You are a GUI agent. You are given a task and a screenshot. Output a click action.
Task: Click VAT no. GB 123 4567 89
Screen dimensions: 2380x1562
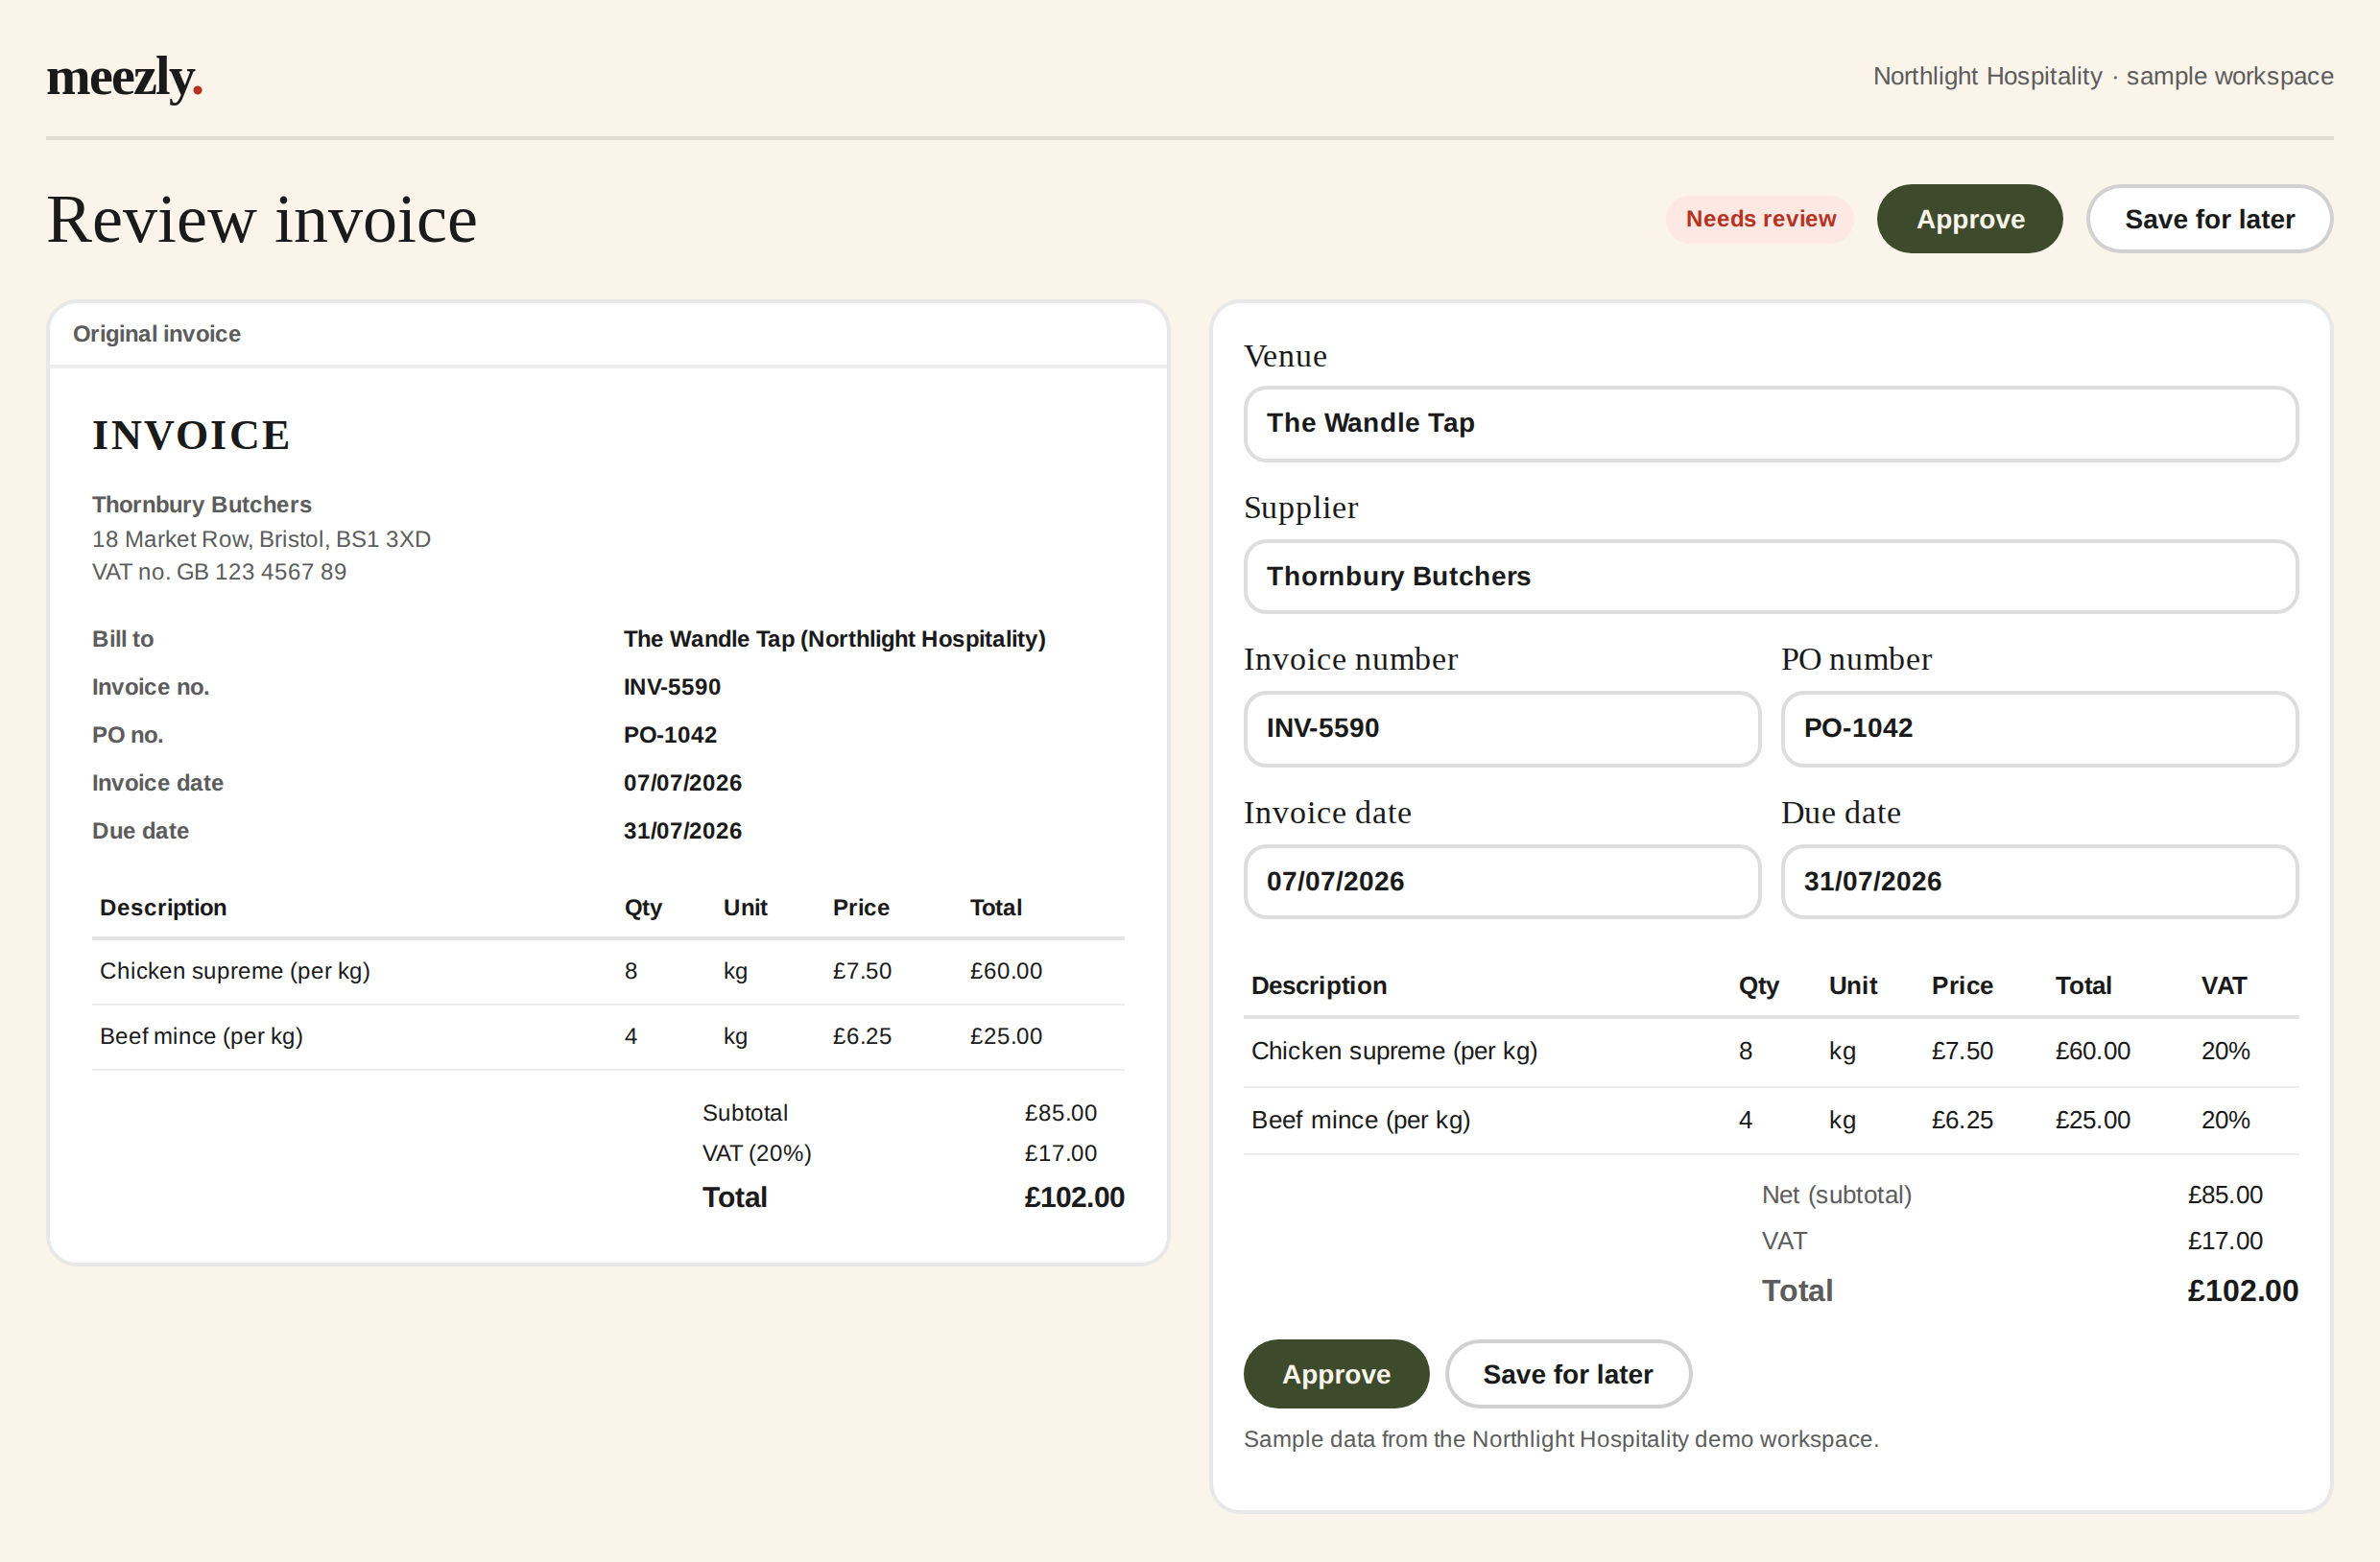[x=219, y=573]
